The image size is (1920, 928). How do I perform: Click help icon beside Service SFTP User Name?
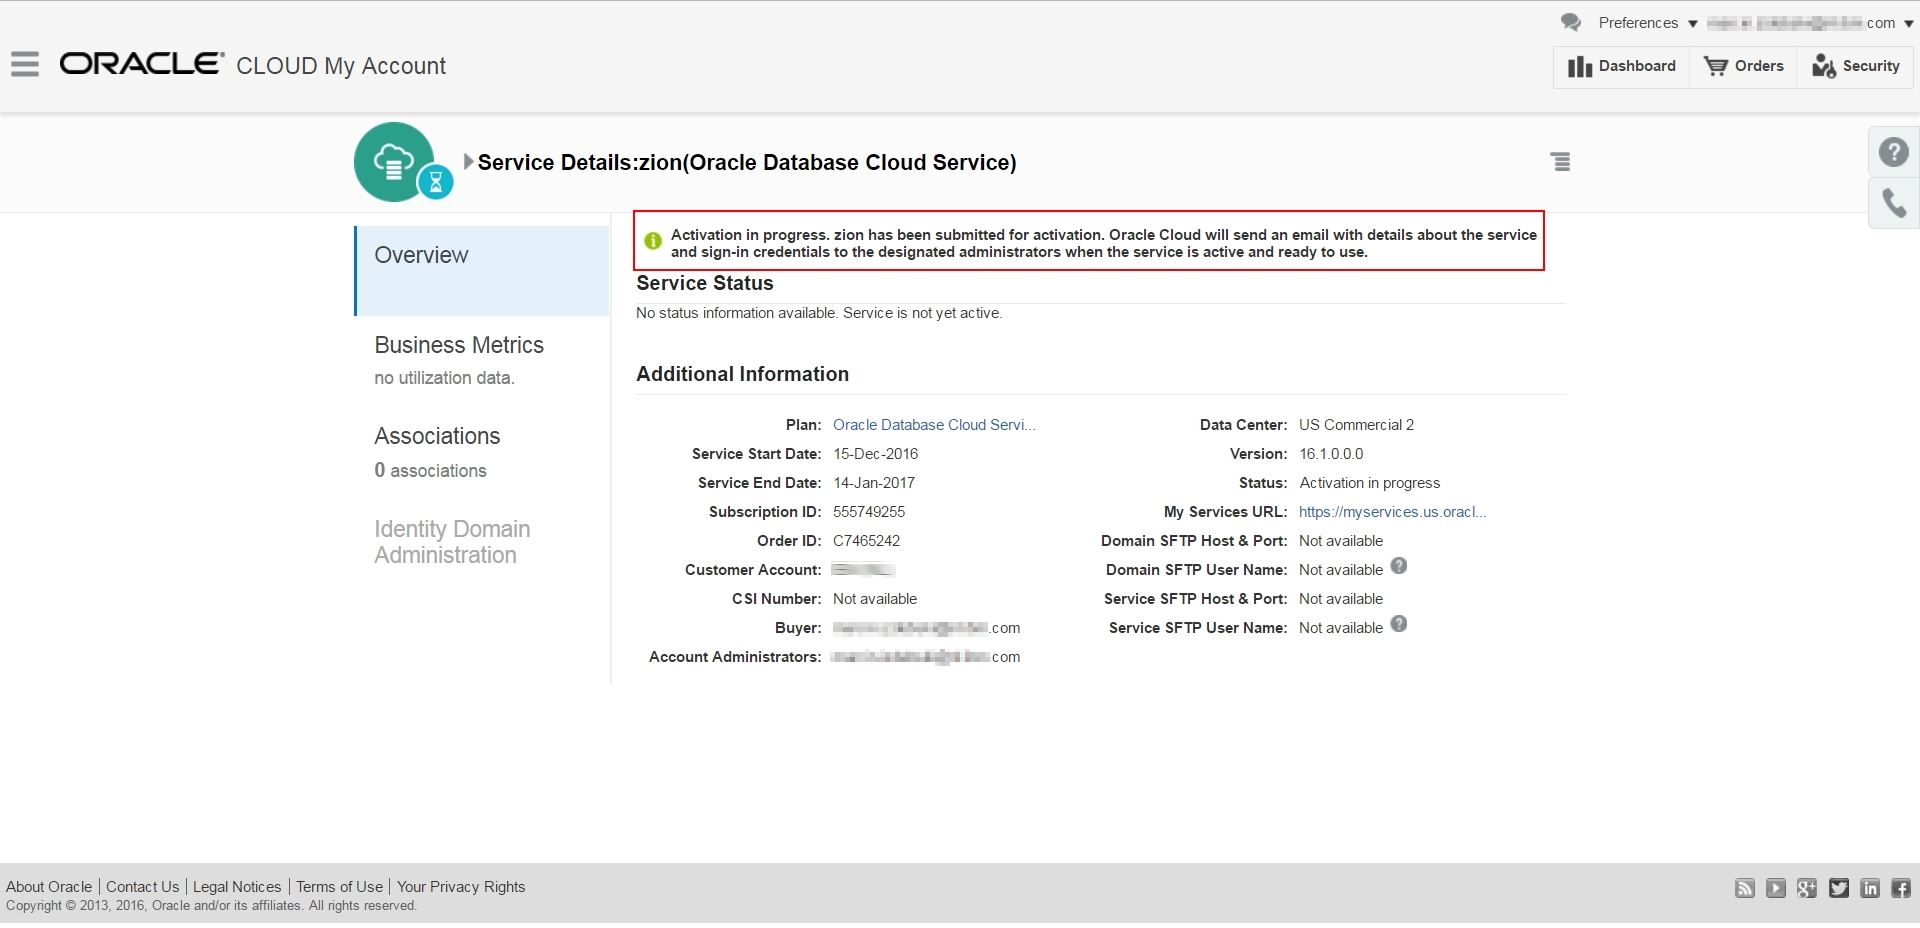pos(1399,624)
